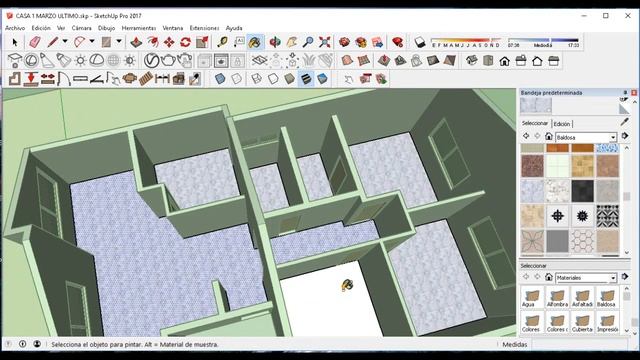Activate the Pan hand tool
The width and height of the screenshot is (640, 360).
(291, 42)
